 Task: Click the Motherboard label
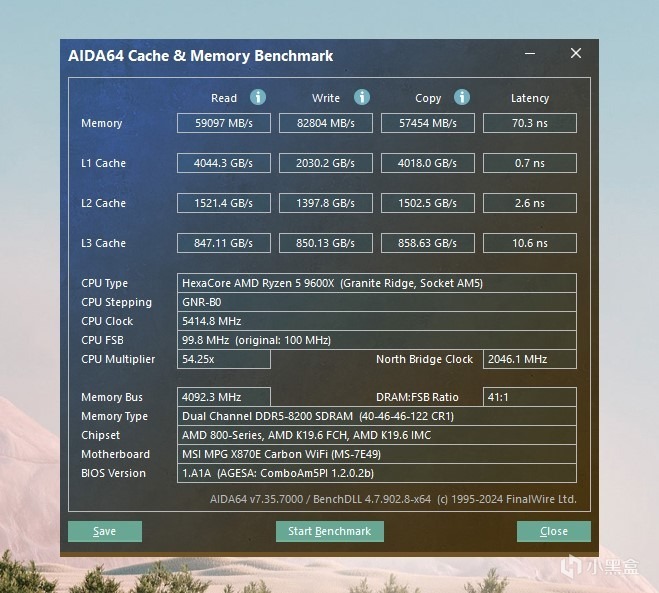(116, 454)
